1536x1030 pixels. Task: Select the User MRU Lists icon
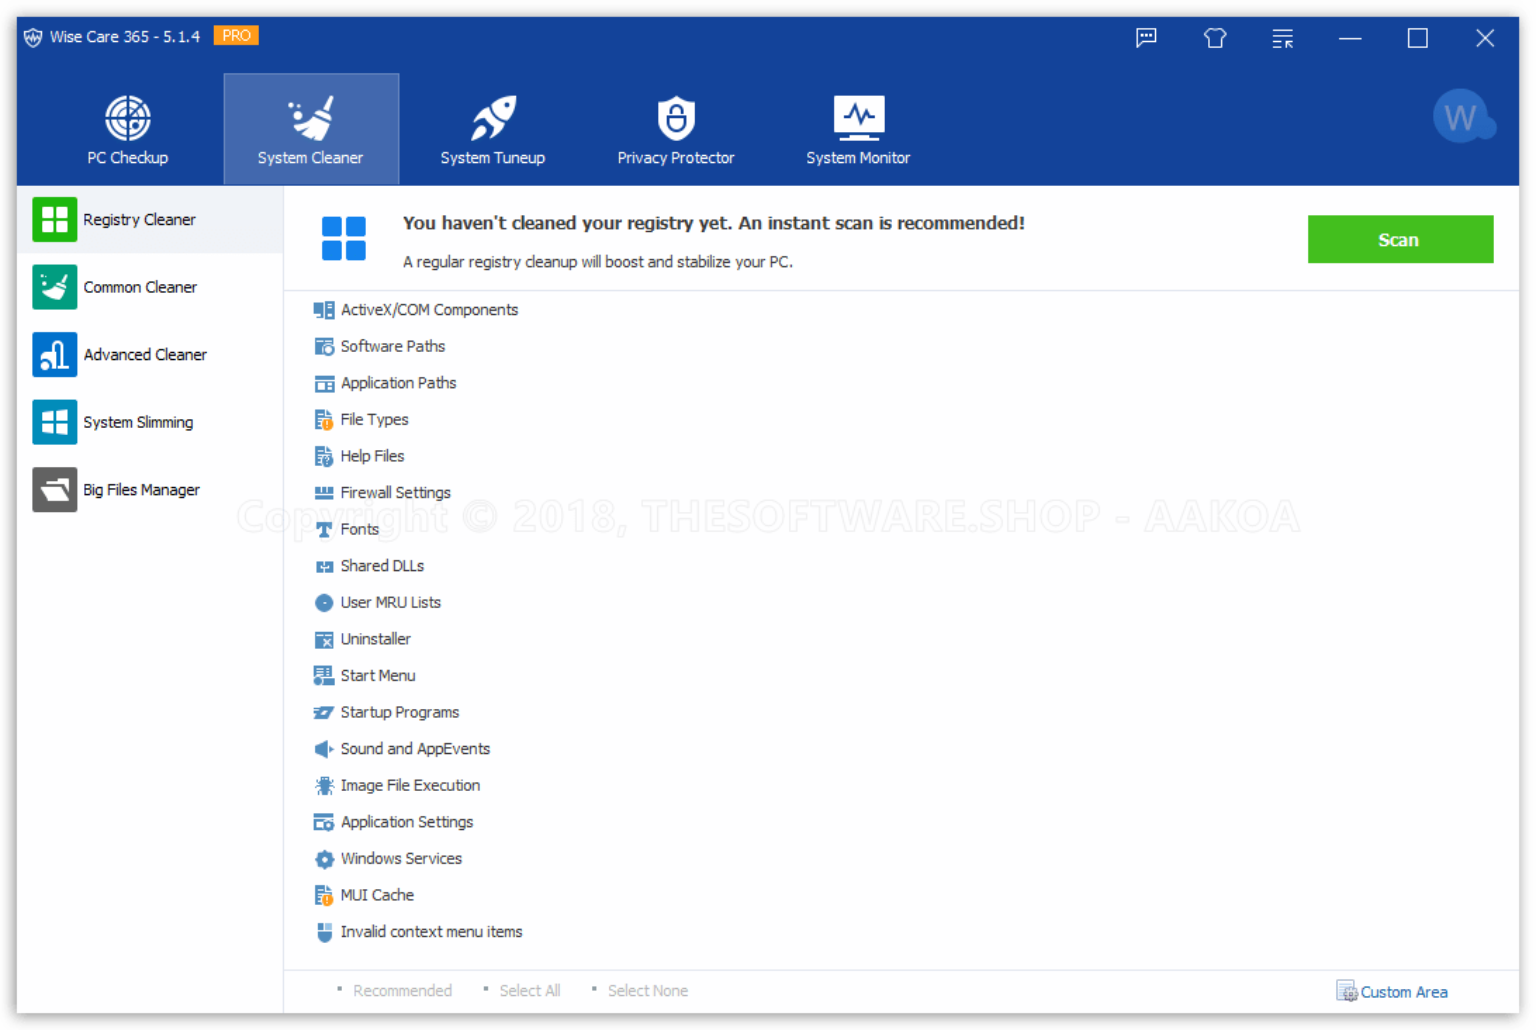pos(324,603)
